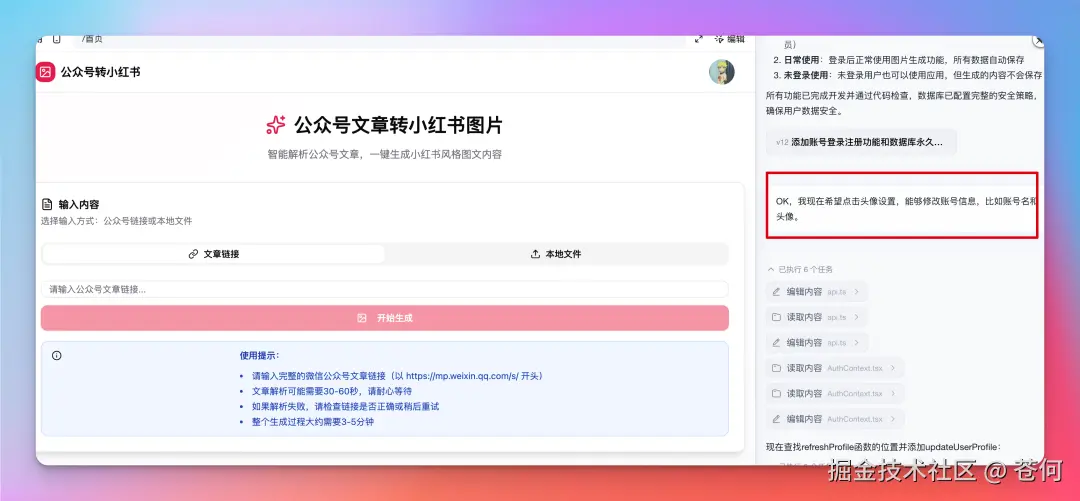Click the document icon next to 输入内容
This screenshot has width=1080, height=501.
click(x=47, y=205)
